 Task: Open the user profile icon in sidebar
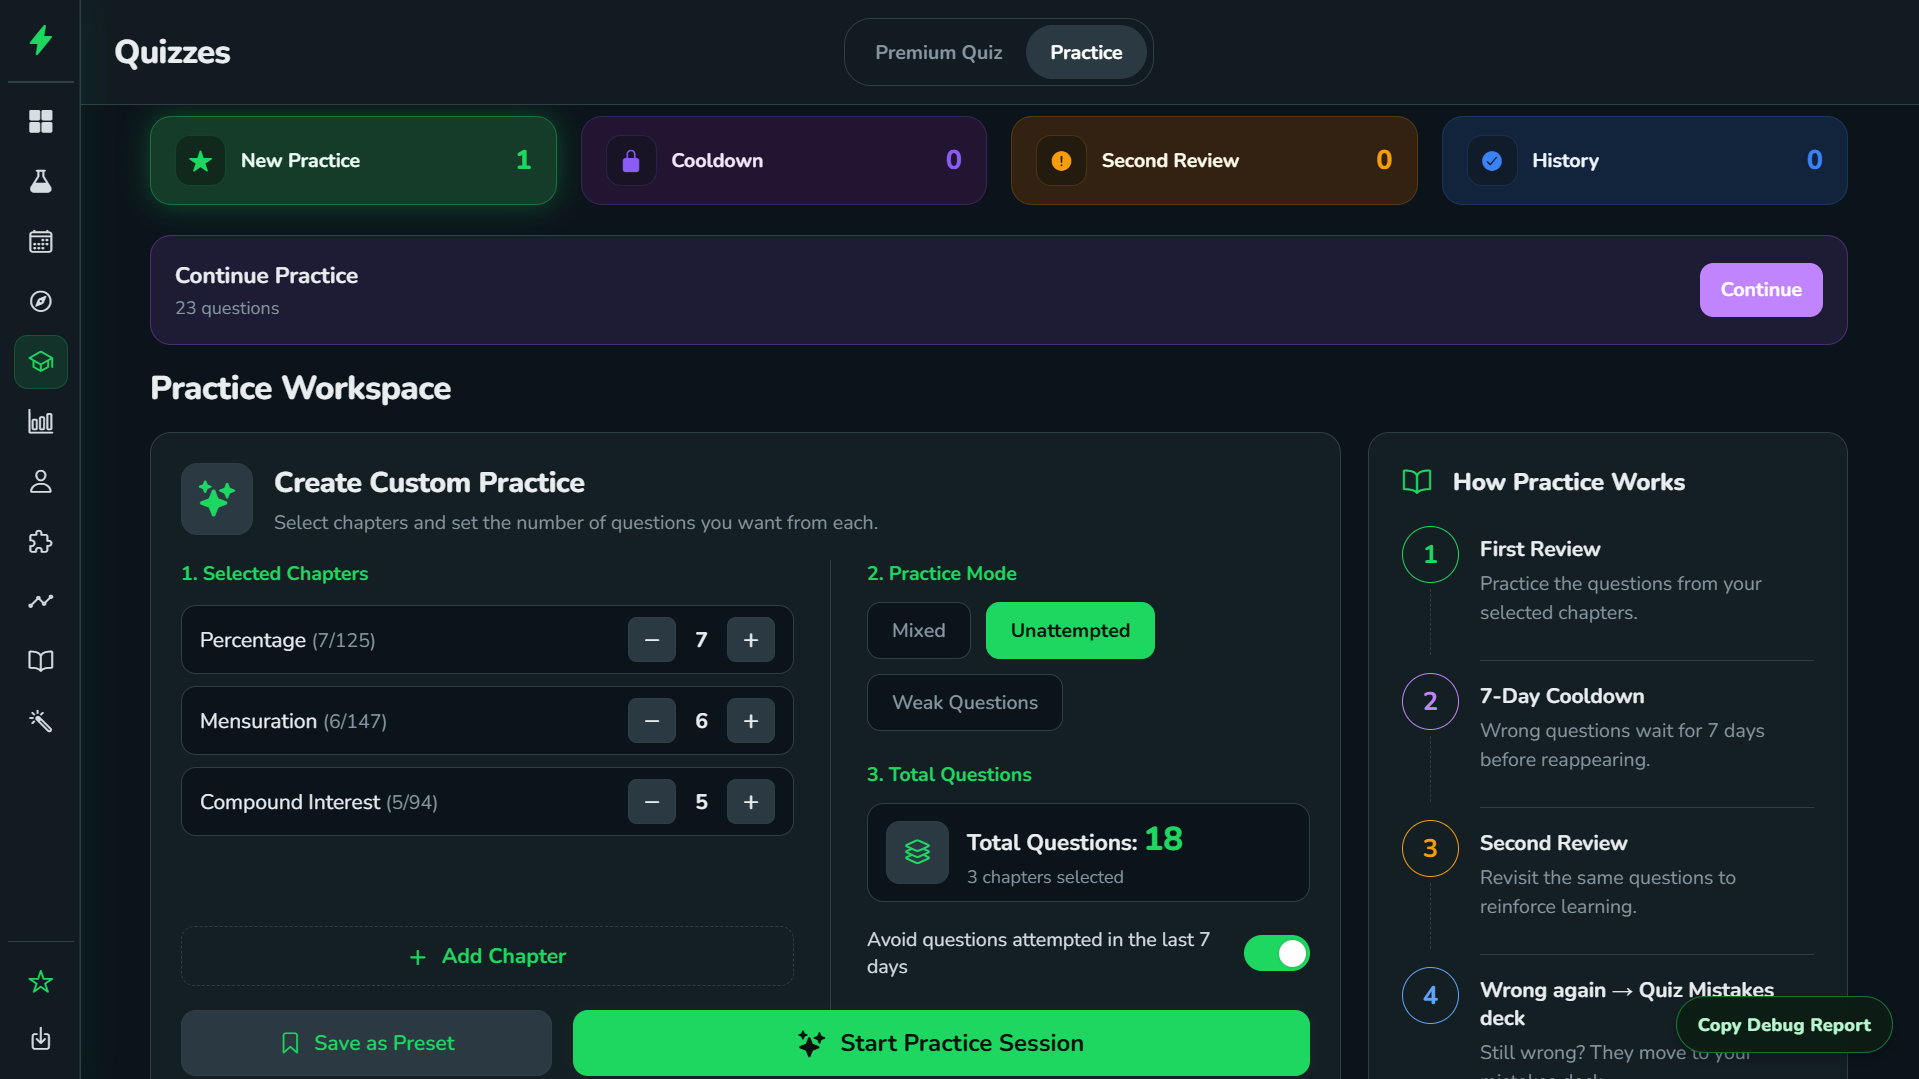(41, 481)
